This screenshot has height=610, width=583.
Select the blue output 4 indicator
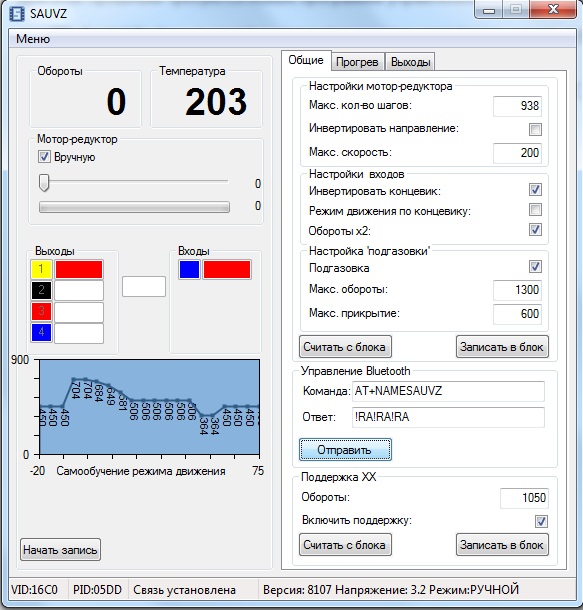(x=41, y=333)
